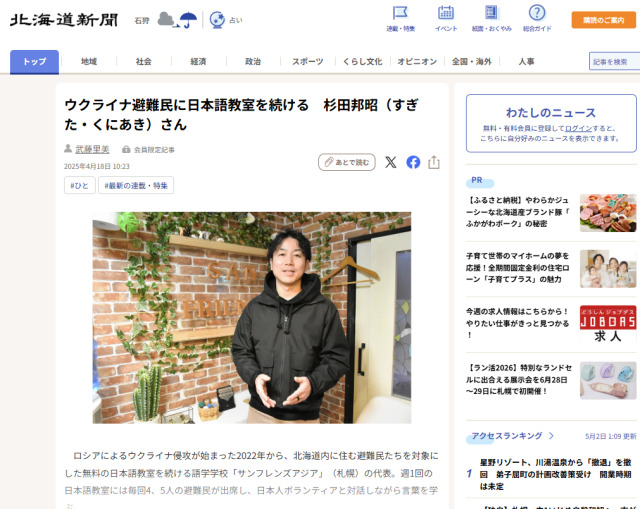Viewport: 640px width, 509px height.
Task: Click the ログイン link in わたしのニュース
Action: [578, 128]
